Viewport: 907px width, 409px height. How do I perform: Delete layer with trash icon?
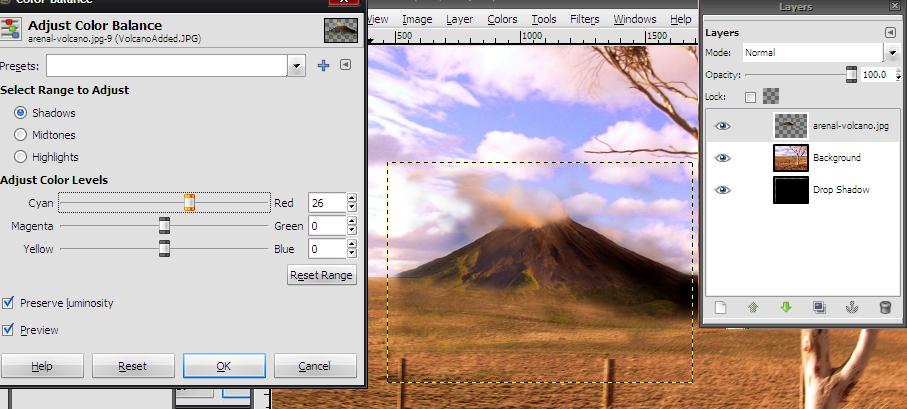point(885,308)
